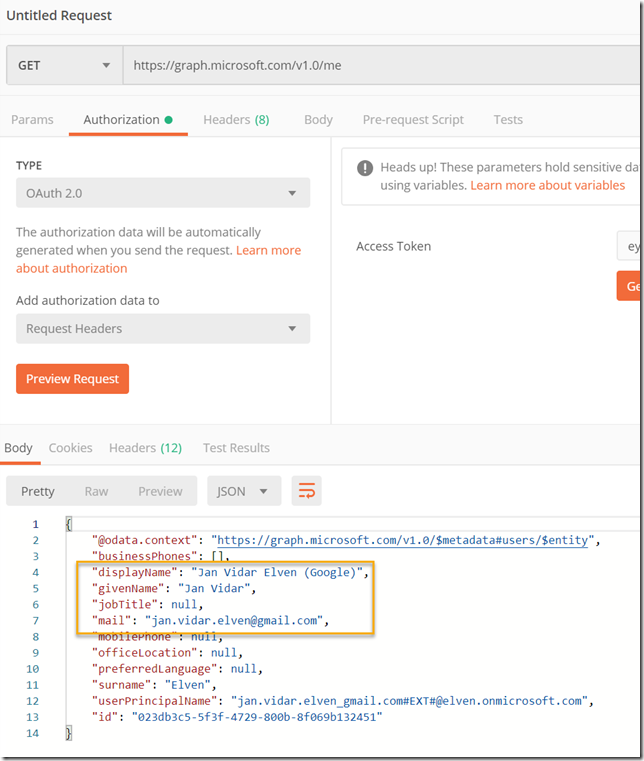The width and height of the screenshot is (644, 761).
Task: Click the "@odata.context" key on line 2
Action: 145,540
